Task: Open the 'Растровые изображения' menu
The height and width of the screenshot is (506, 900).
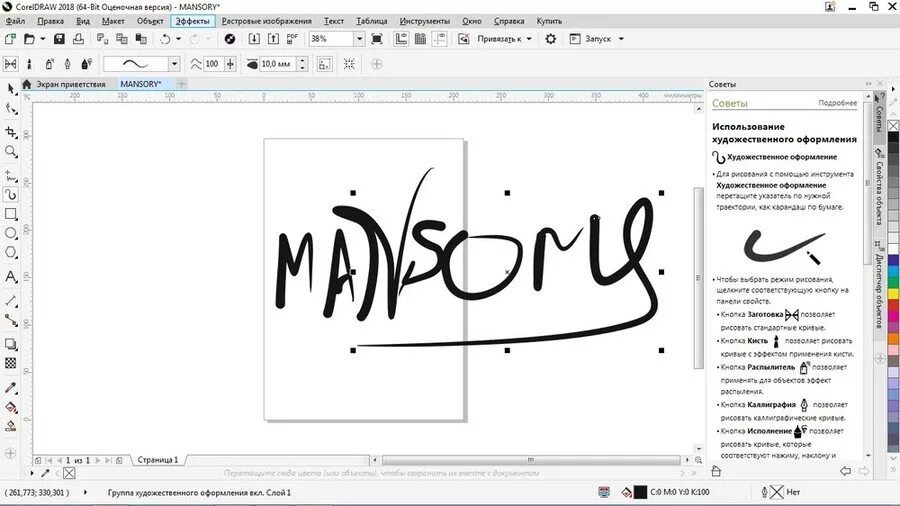Action: [x=266, y=21]
